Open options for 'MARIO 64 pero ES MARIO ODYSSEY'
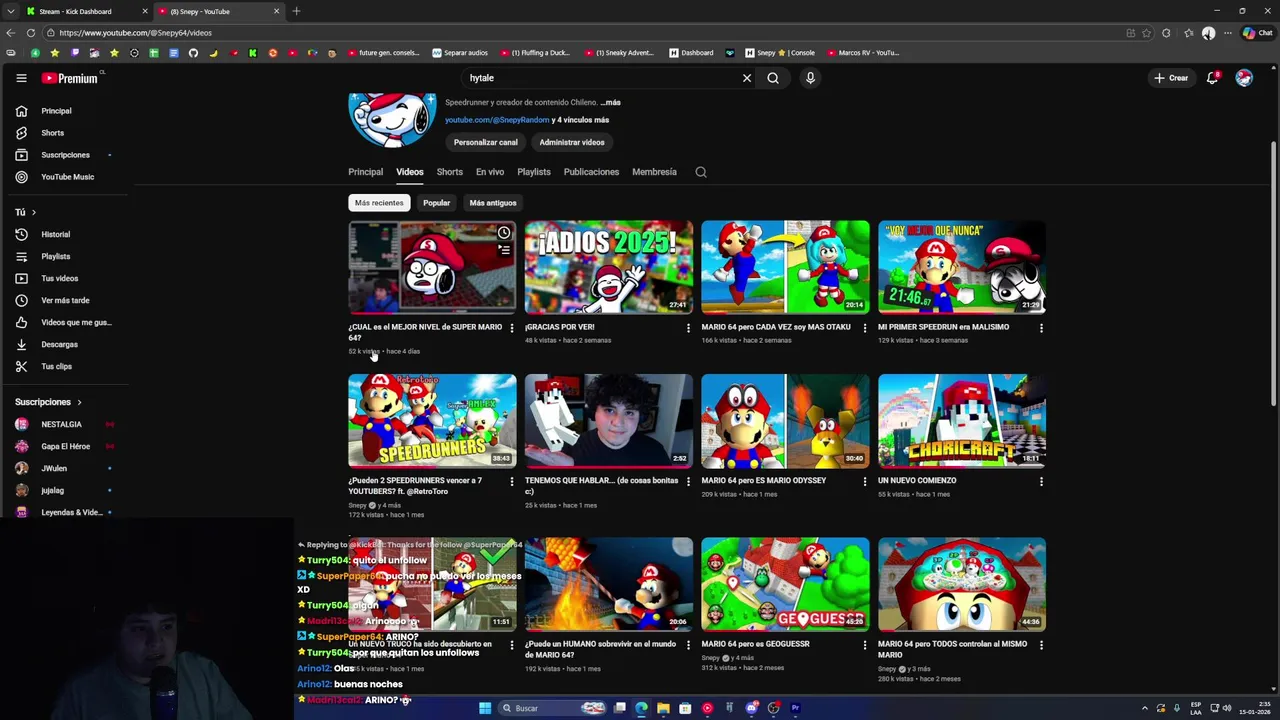This screenshot has height=720, width=1280. click(865, 482)
